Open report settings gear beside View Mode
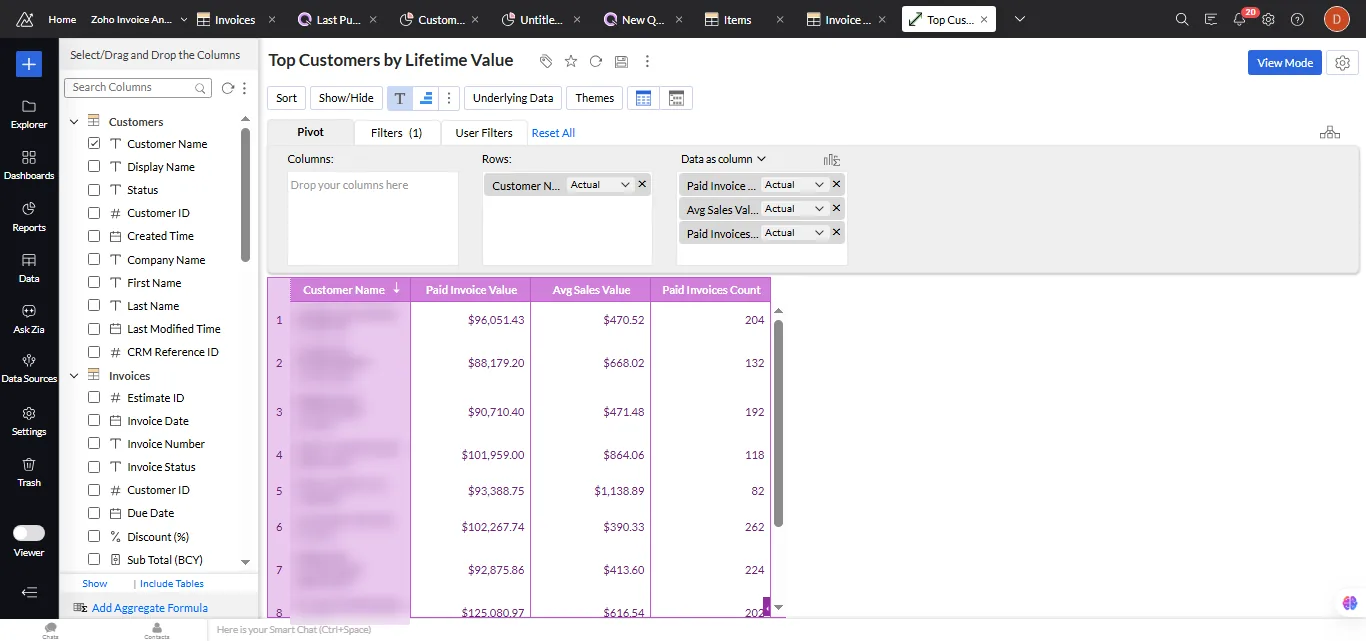 click(1342, 63)
